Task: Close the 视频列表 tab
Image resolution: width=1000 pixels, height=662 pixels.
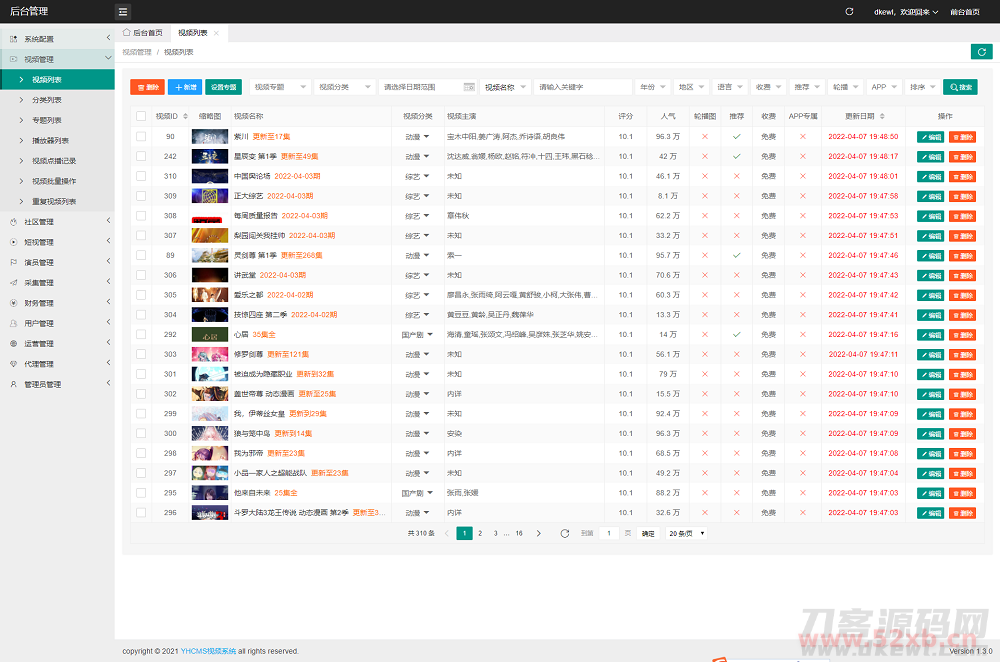Action: click(x=215, y=33)
